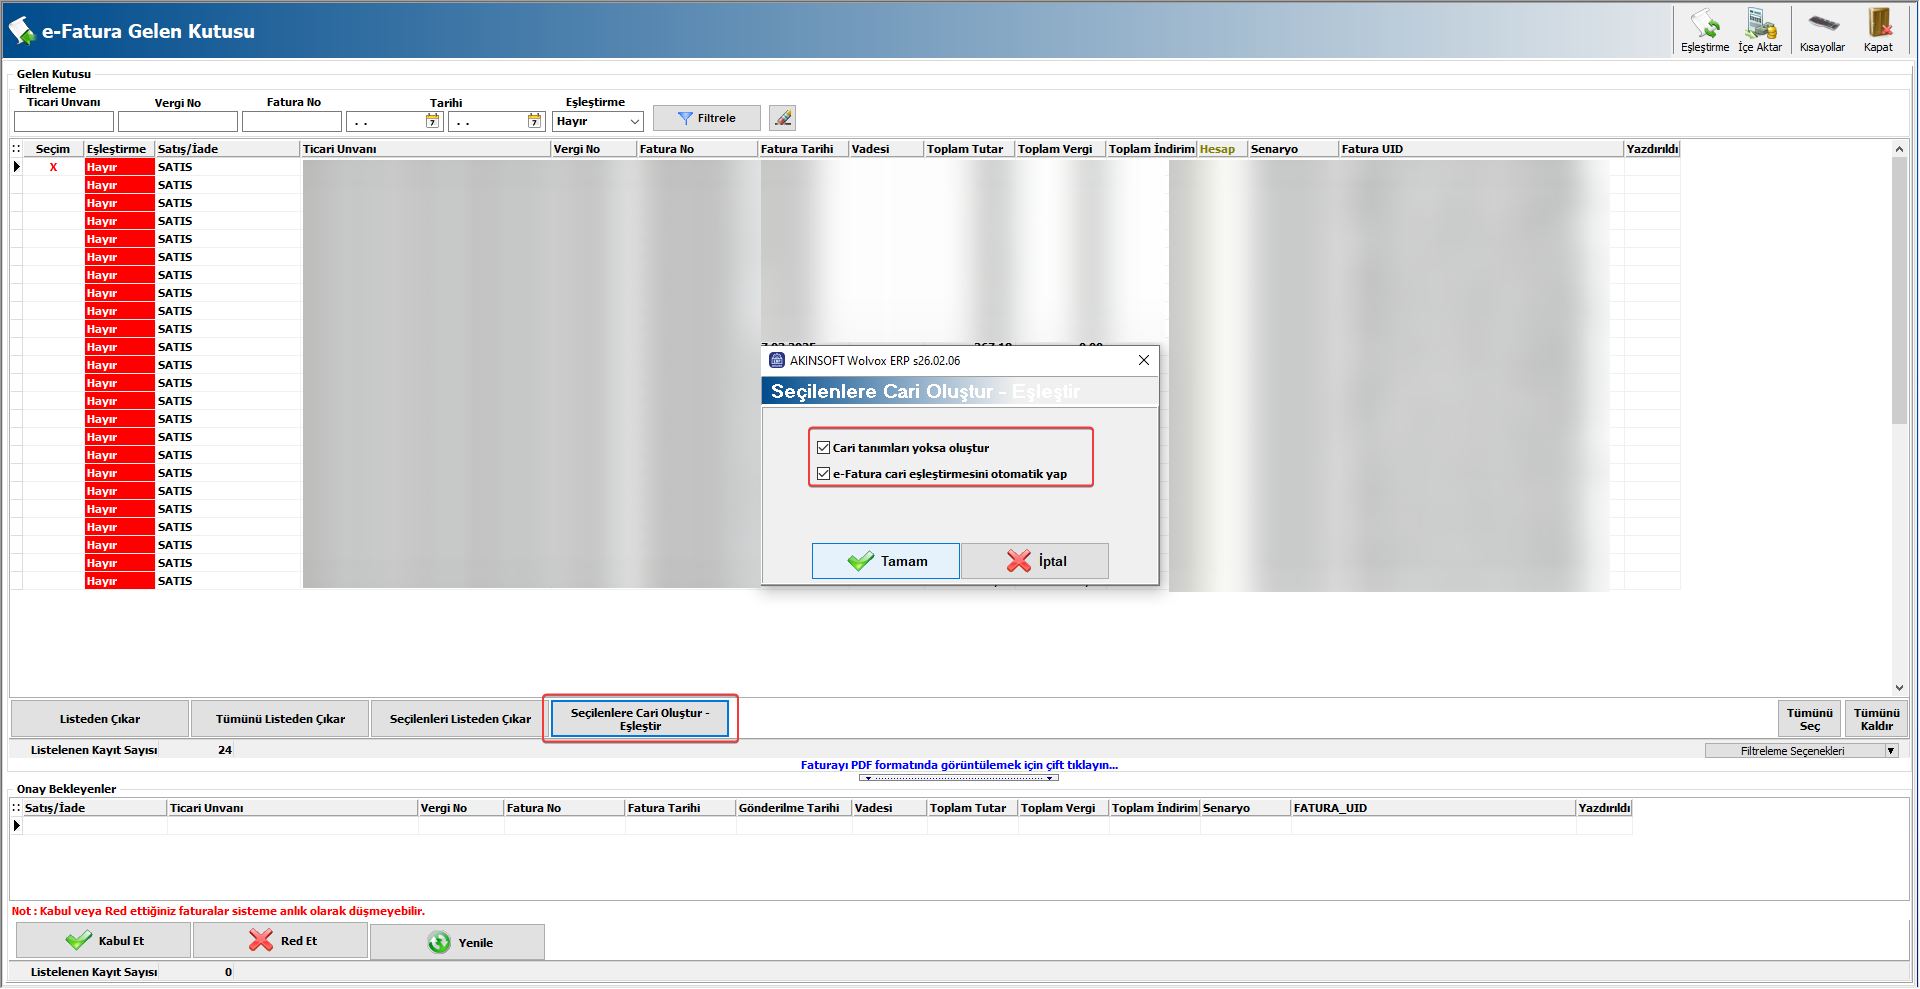Click the panel splitter expander below the invoice list
Image resolution: width=1920 pixels, height=989 pixels.
pyautogui.click(x=959, y=778)
